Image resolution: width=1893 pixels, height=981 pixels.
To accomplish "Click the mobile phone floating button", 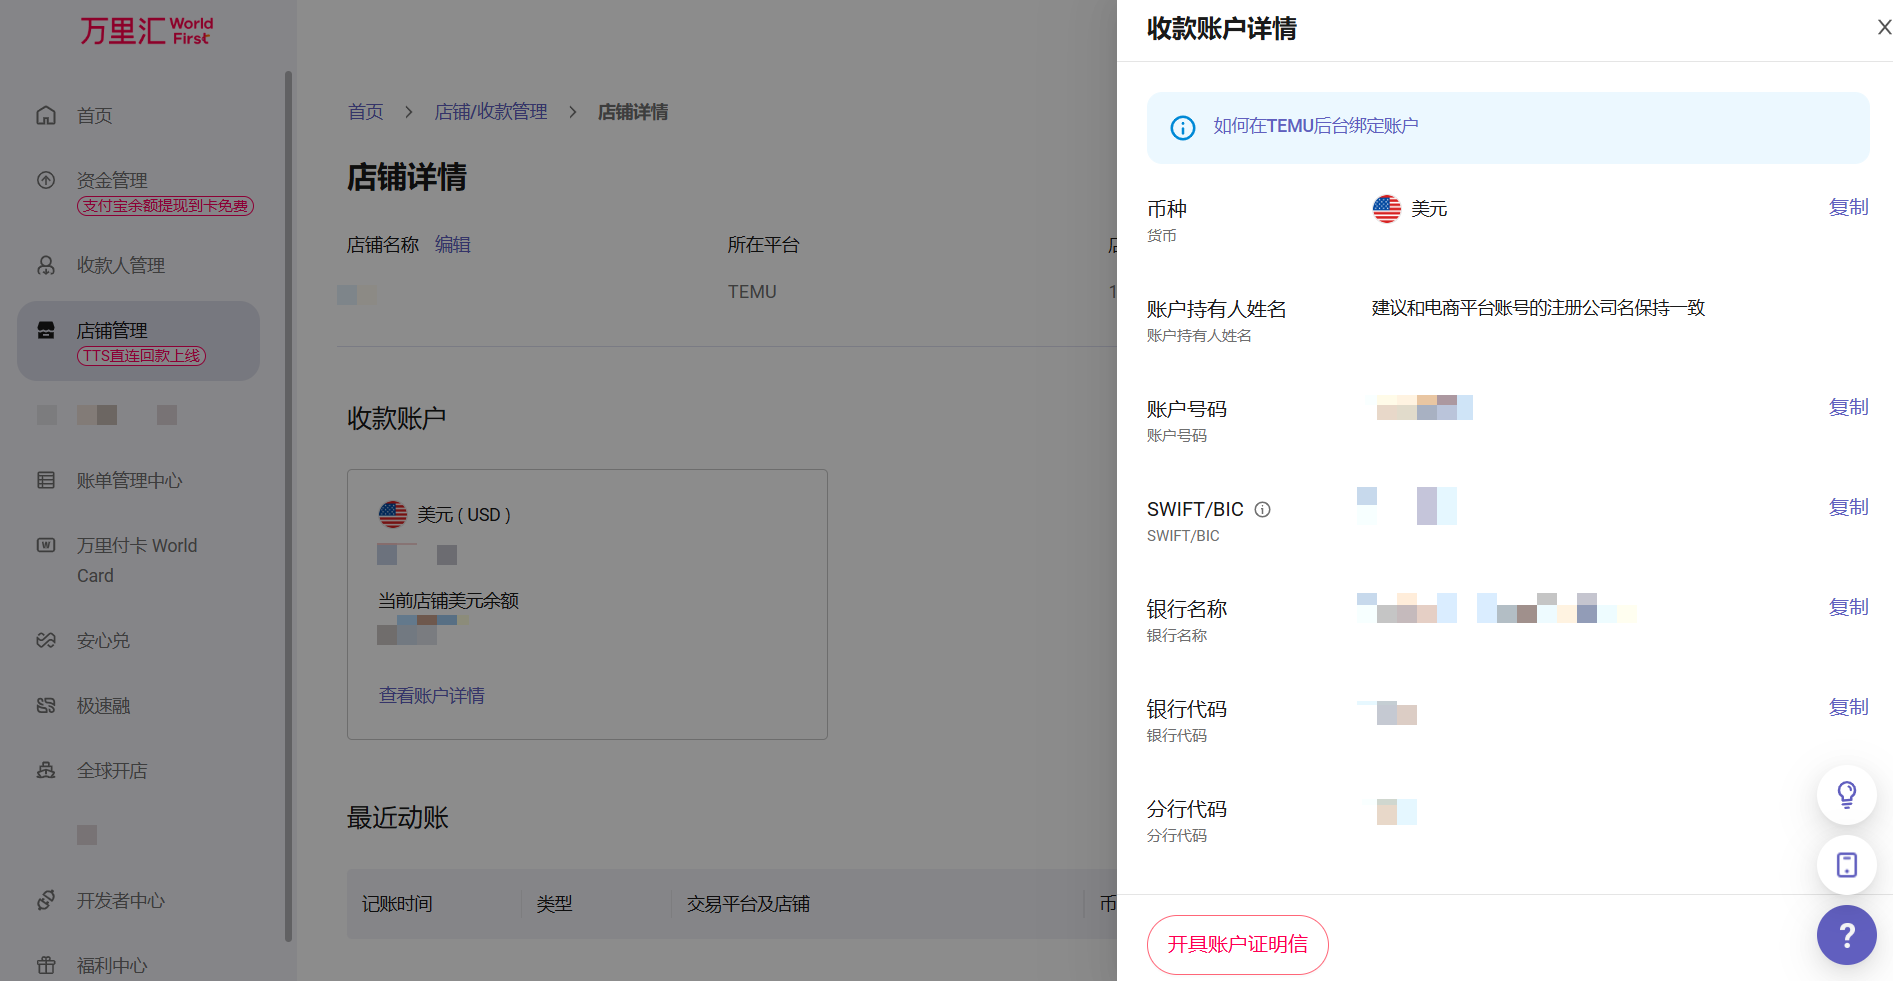I will (1847, 865).
